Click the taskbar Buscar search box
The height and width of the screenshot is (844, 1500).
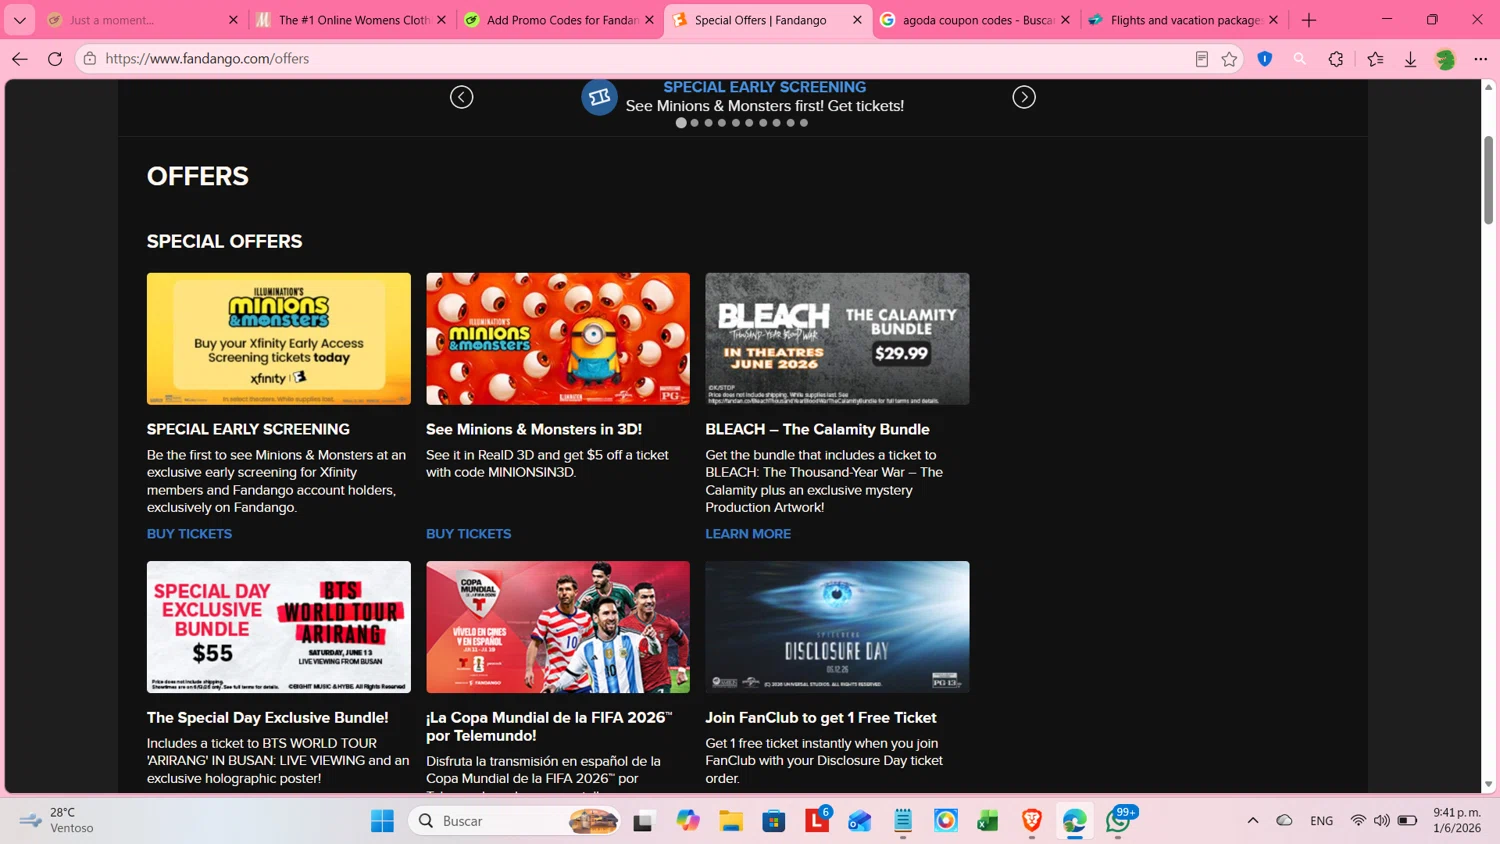(514, 821)
